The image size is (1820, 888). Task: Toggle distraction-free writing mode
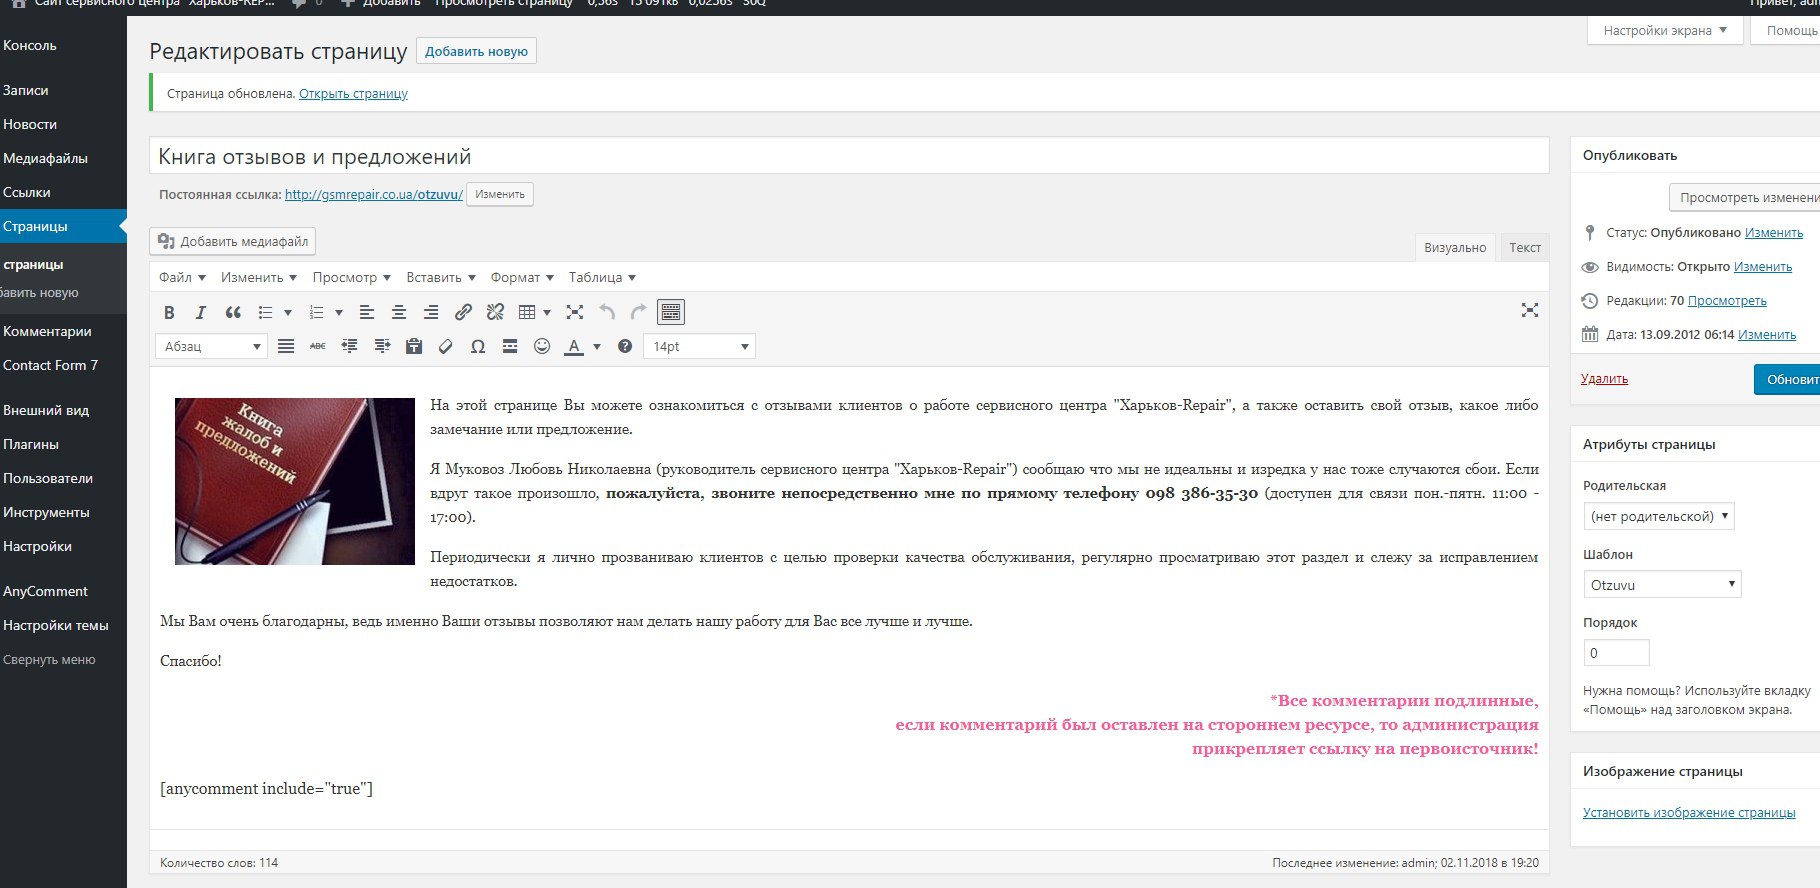click(x=1529, y=311)
